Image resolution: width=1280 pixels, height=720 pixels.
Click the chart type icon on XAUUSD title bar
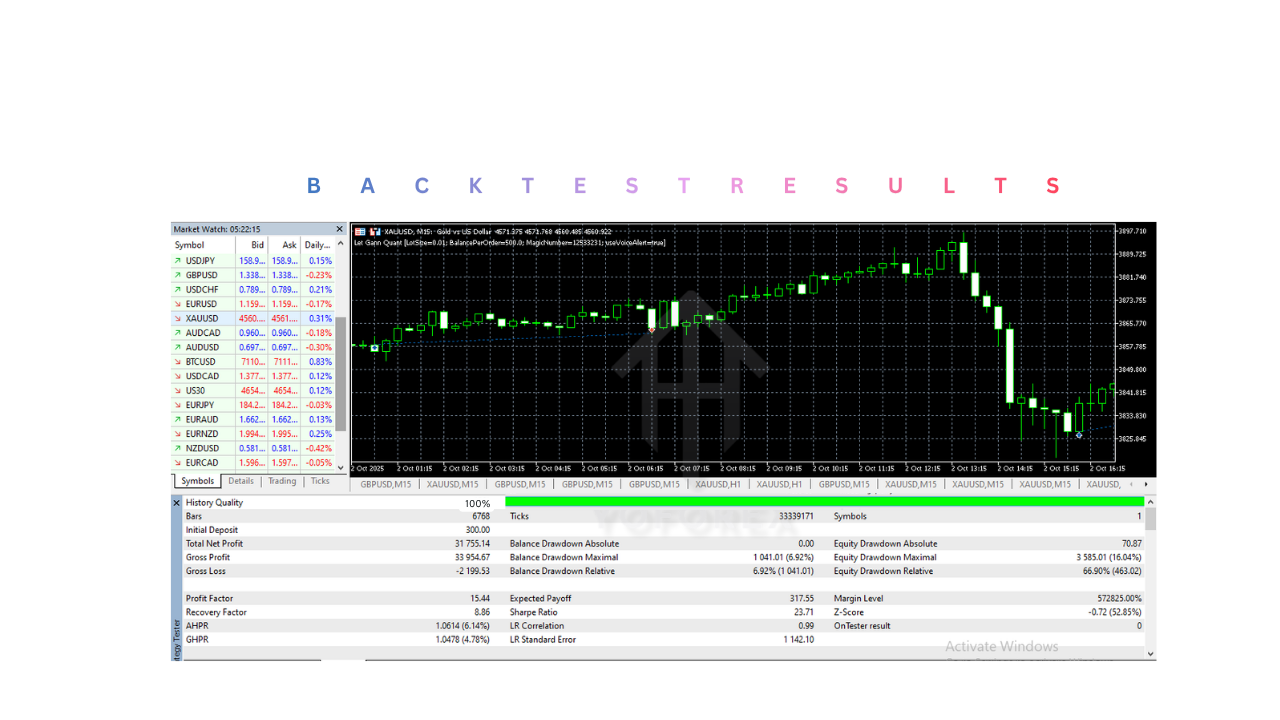coord(376,231)
